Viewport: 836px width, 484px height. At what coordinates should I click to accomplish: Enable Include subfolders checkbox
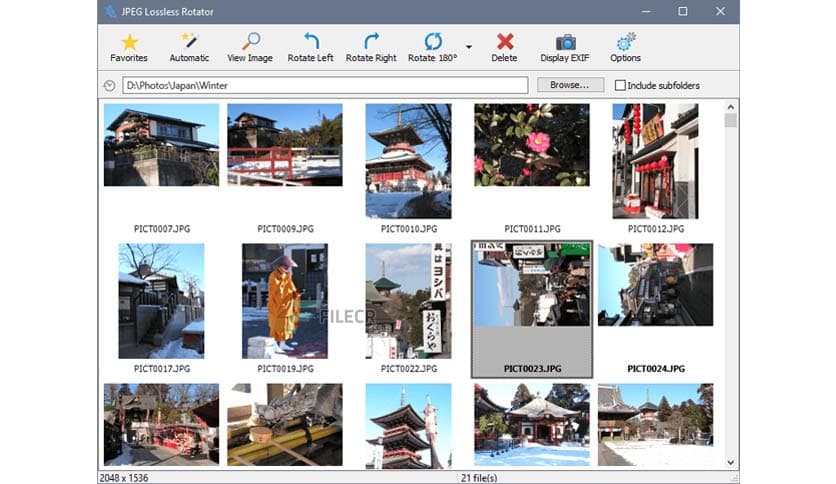click(x=620, y=85)
